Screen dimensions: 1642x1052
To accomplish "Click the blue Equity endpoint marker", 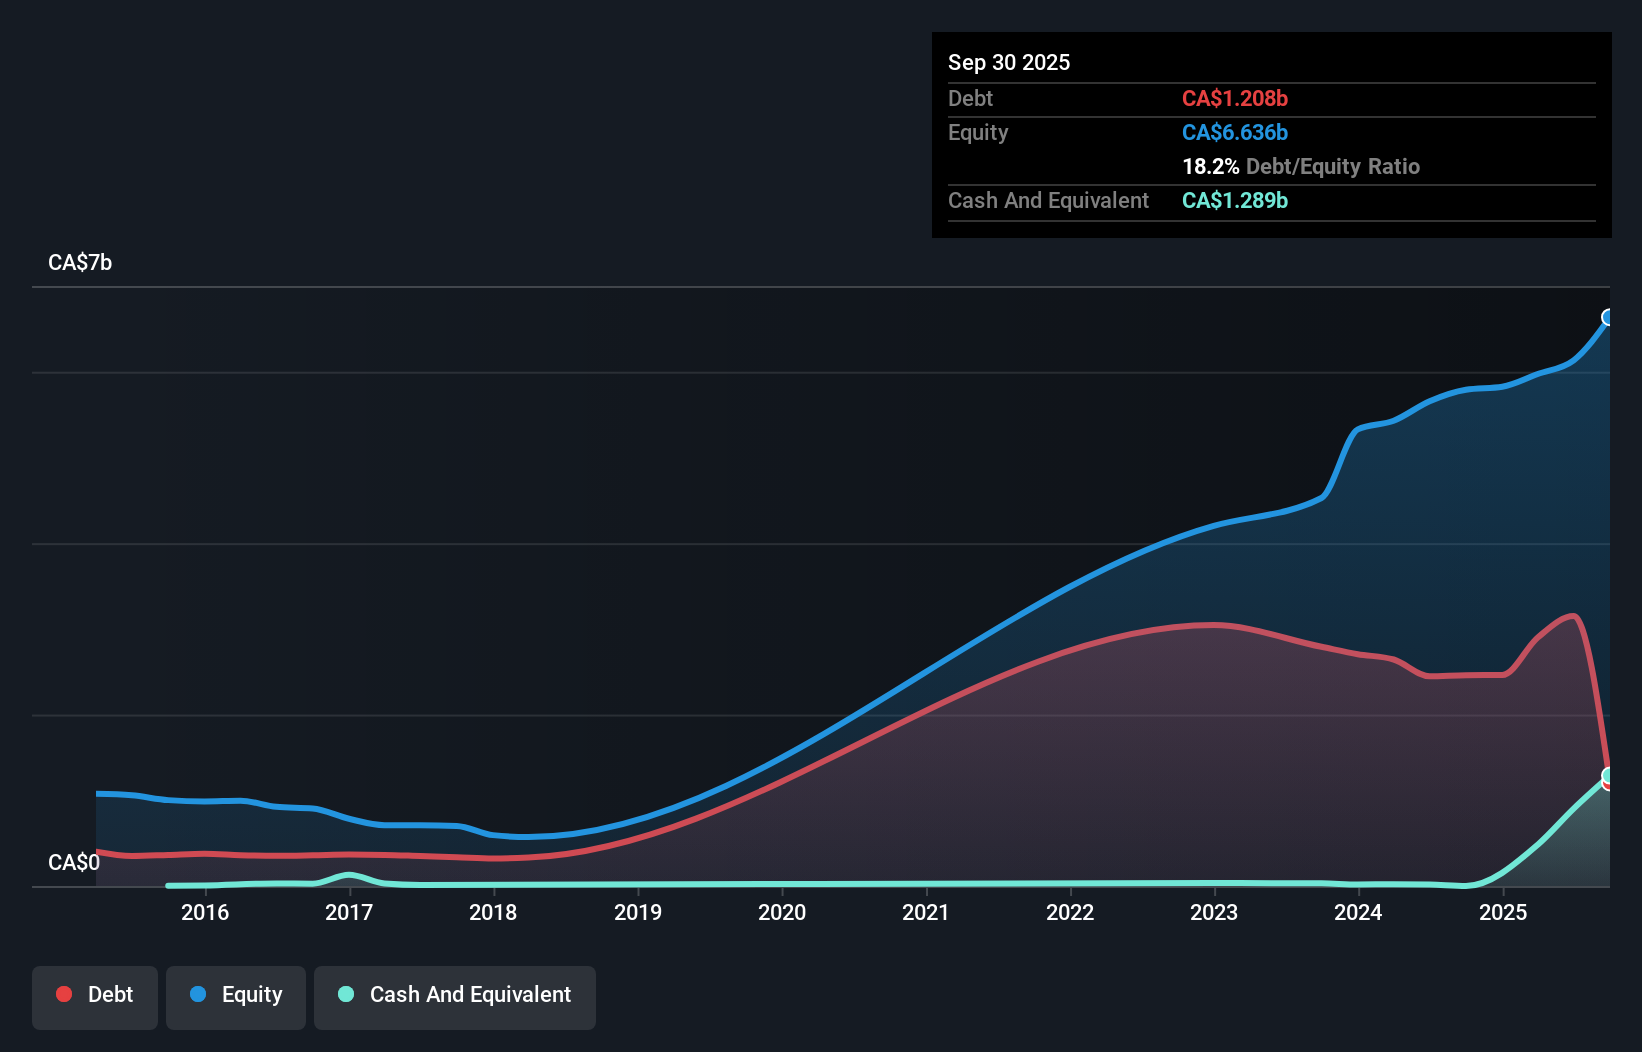I will pyautogui.click(x=1608, y=317).
